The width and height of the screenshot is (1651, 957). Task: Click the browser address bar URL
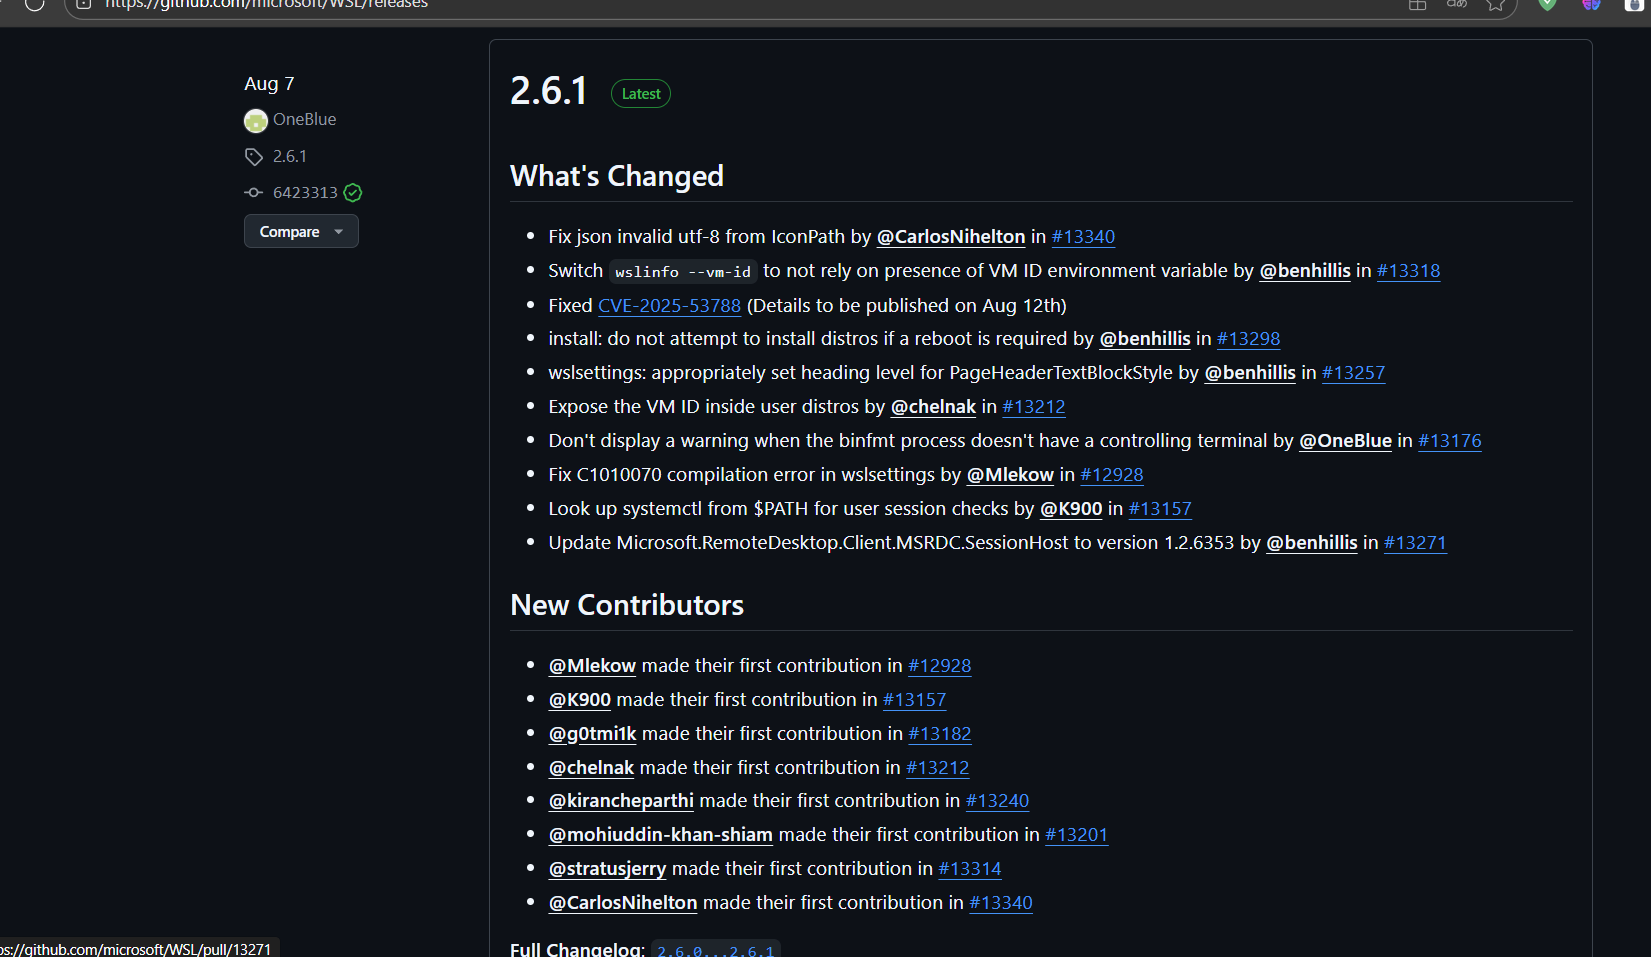[x=266, y=5]
